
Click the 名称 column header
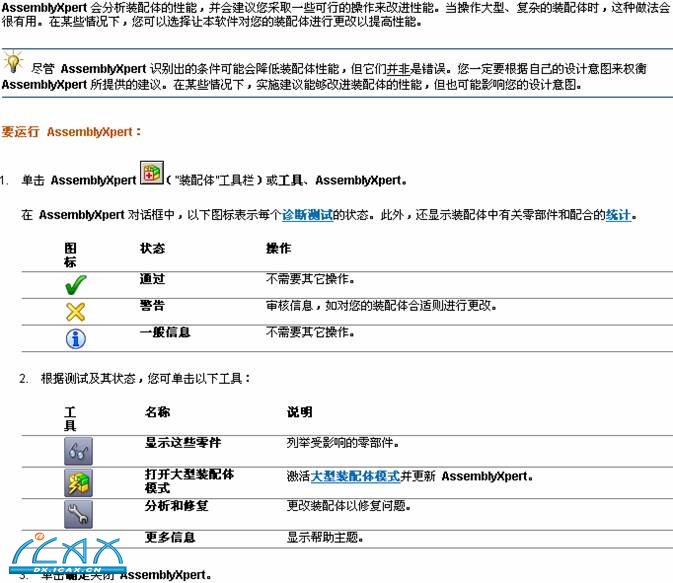pos(158,412)
